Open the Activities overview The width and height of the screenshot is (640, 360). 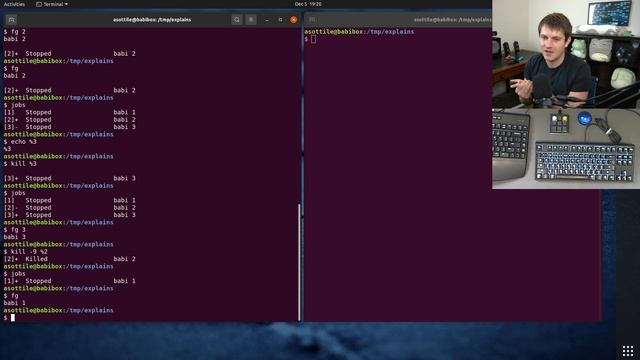click(14, 4)
